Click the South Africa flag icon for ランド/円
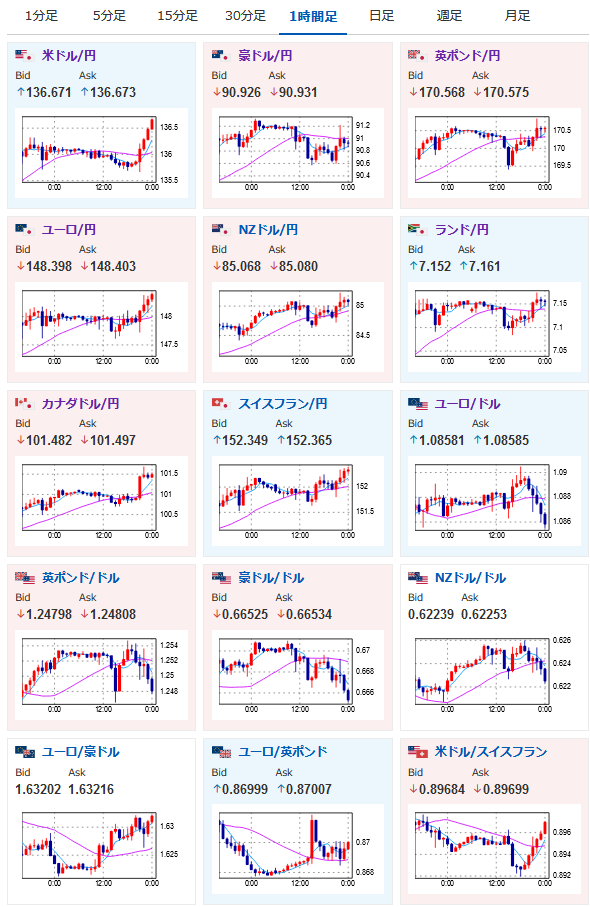 pyautogui.click(x=417, y=230)
